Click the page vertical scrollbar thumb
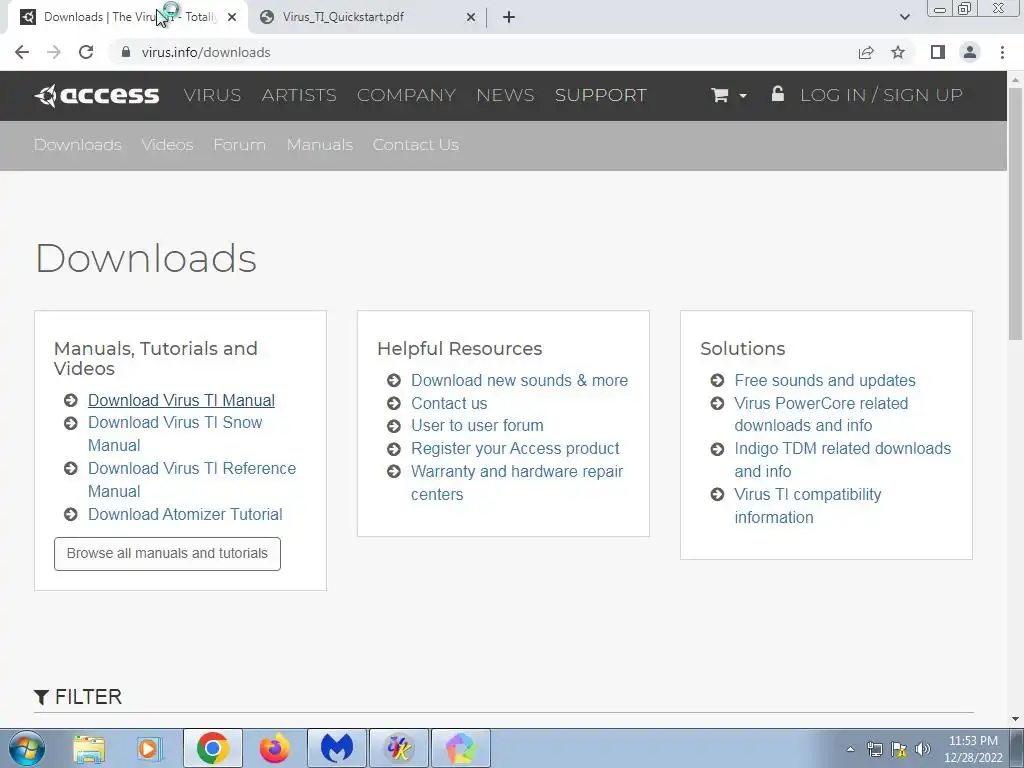 tap(1015, 212)
